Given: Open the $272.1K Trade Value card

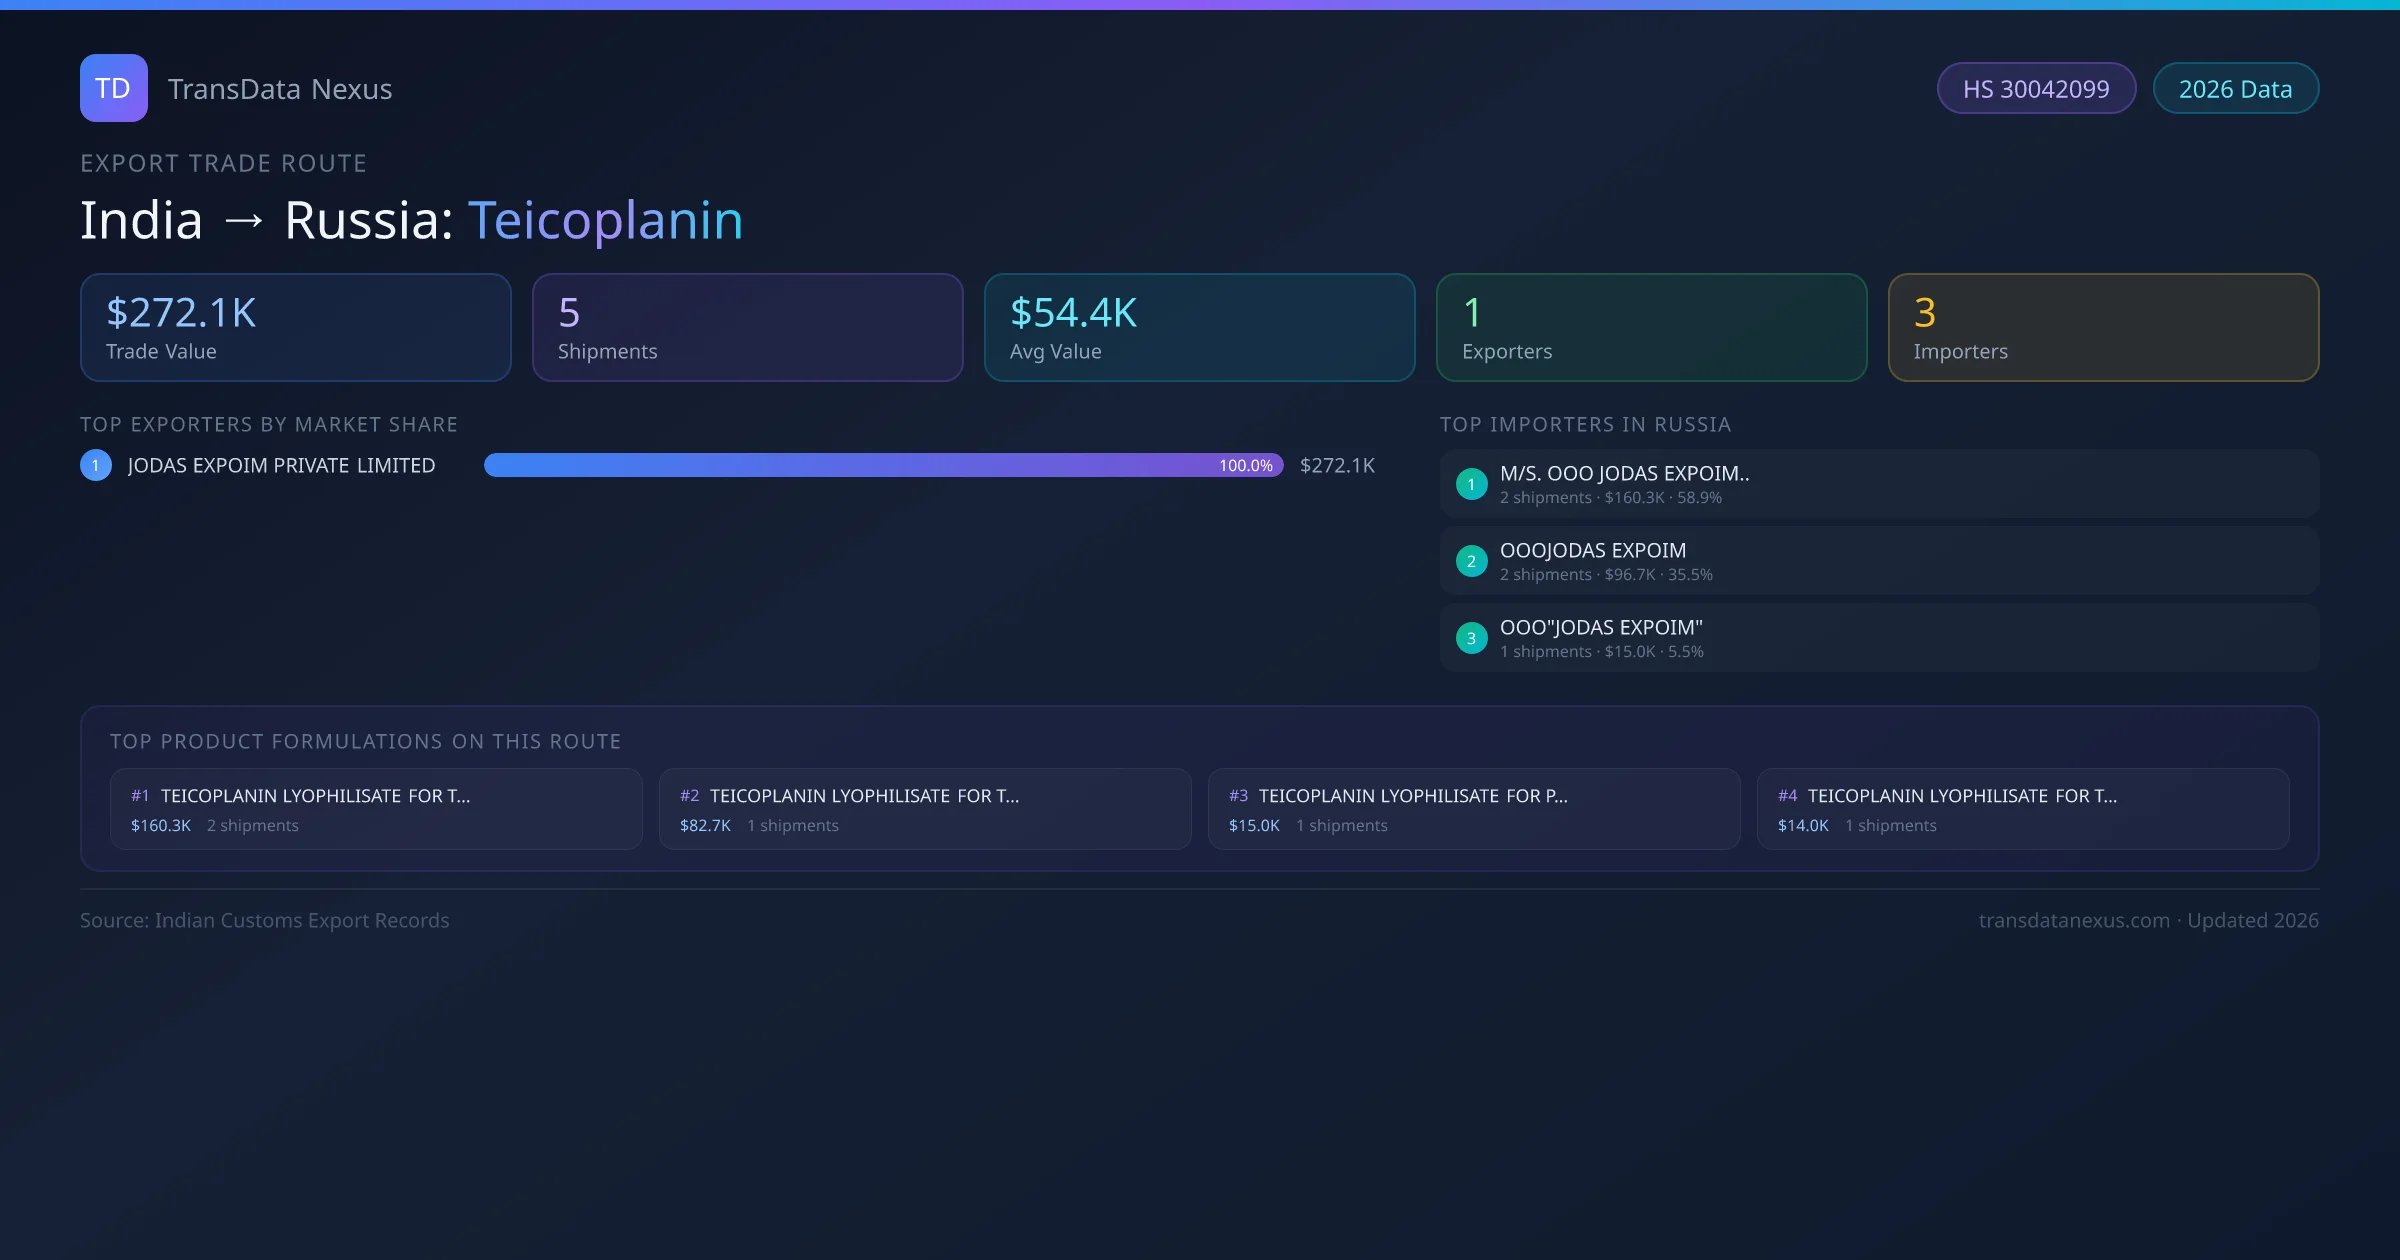Looking at the screenshot, I should 295,328.
